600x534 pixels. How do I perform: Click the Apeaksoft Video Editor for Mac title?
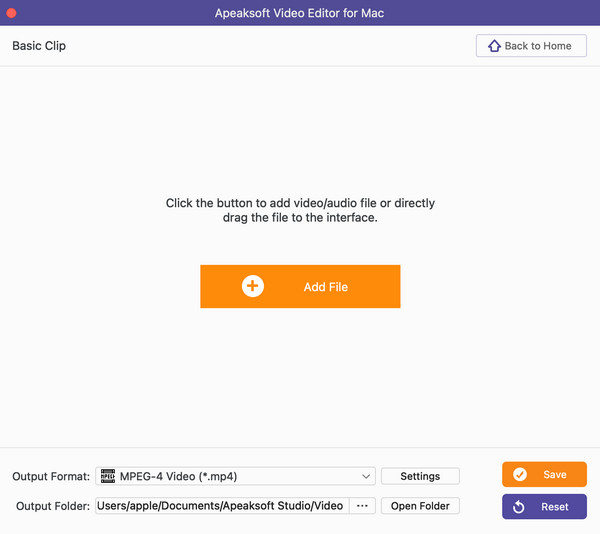(299, 13)
